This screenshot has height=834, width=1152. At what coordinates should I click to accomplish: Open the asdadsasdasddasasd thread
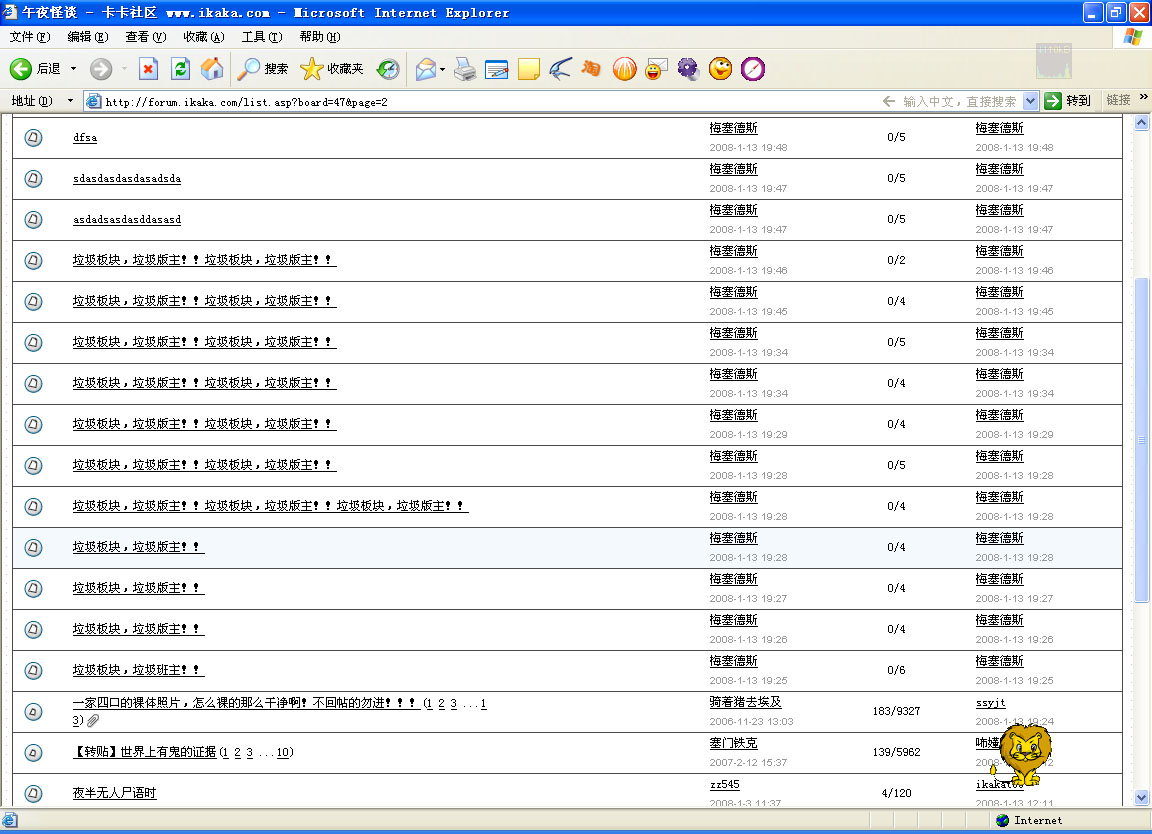(x=126, y=220)
